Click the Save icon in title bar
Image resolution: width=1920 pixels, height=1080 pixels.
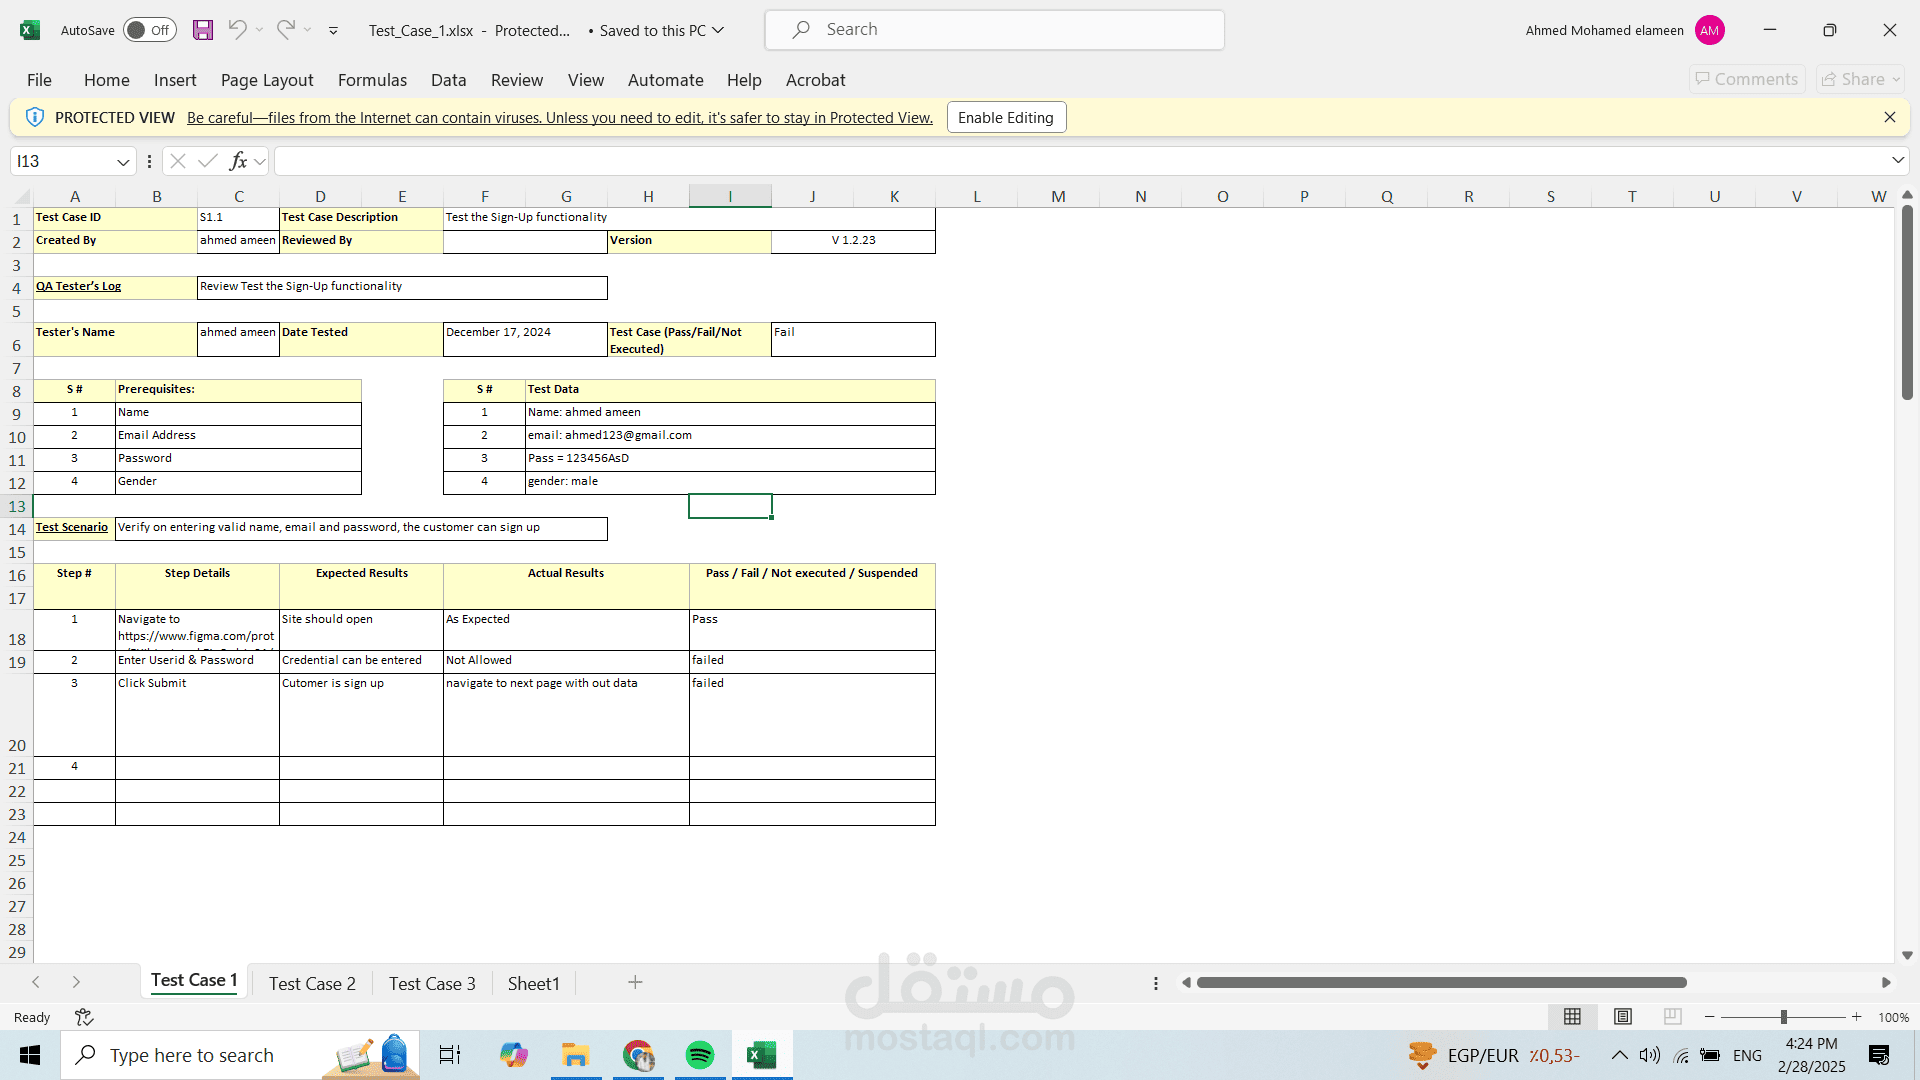pos(203,30)
